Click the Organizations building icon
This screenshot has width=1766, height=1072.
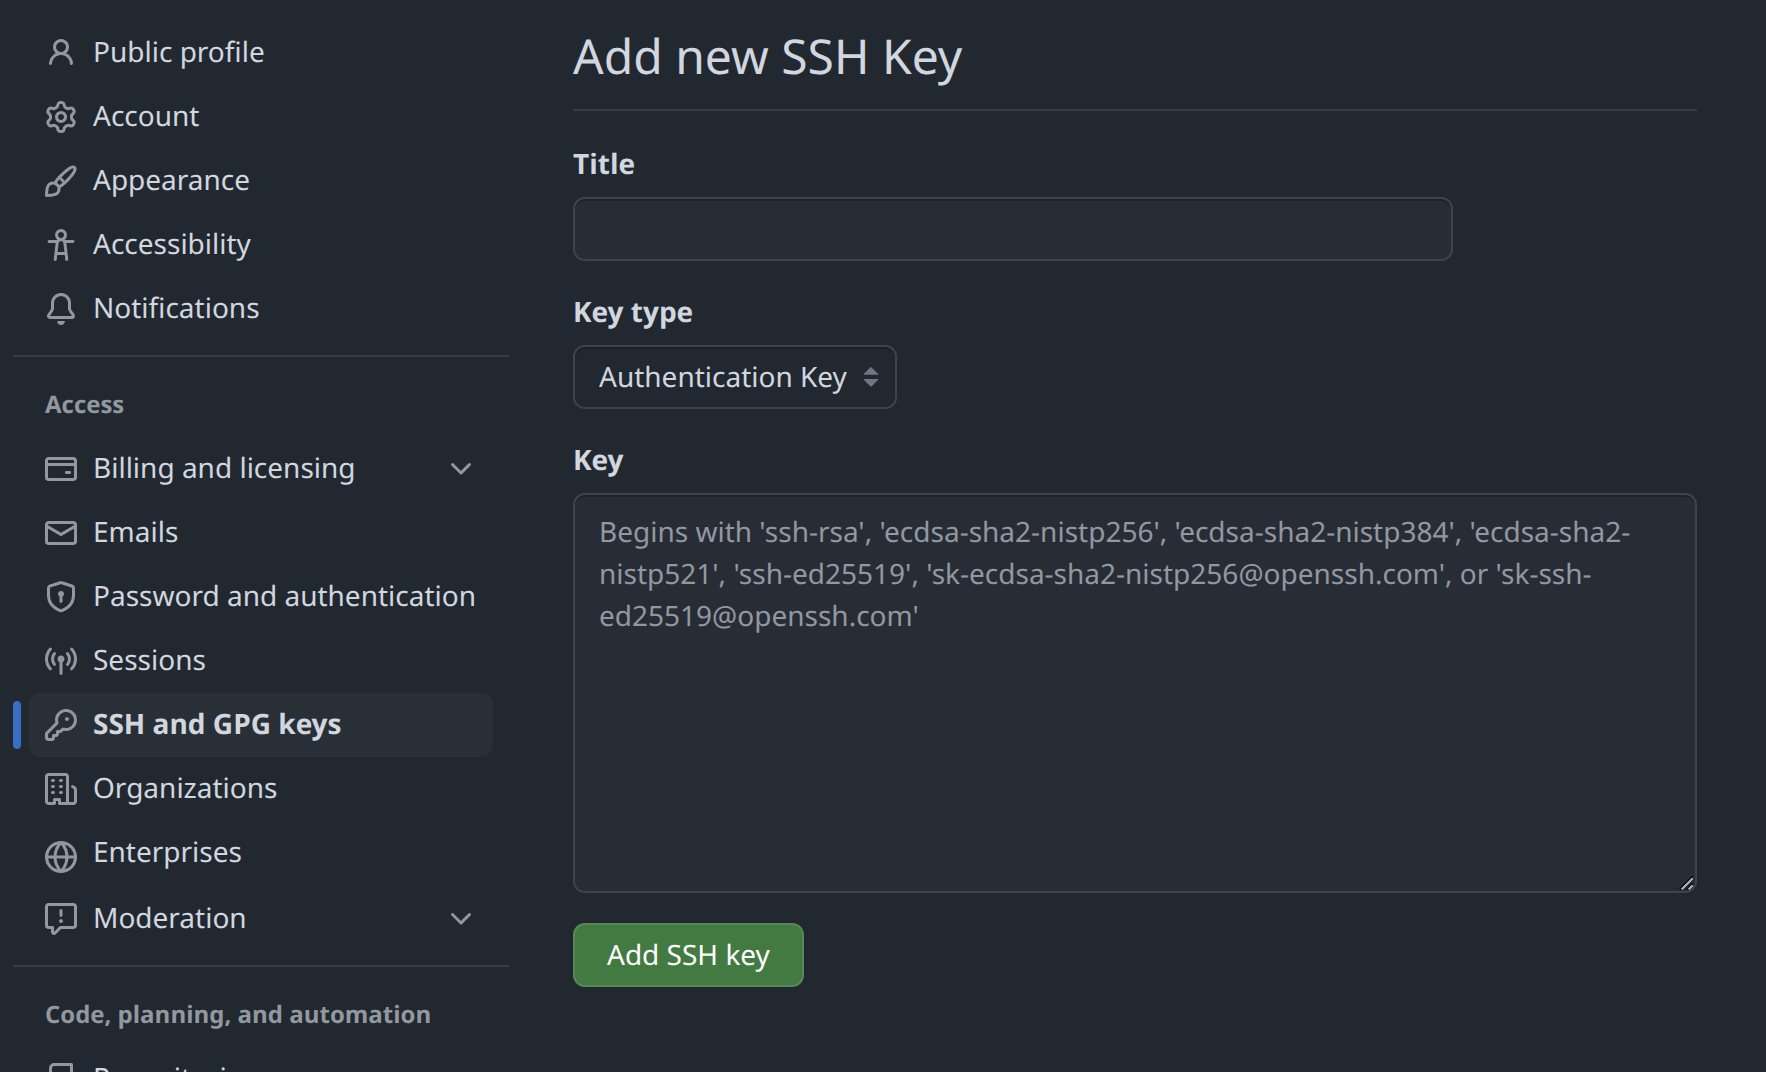61,789
